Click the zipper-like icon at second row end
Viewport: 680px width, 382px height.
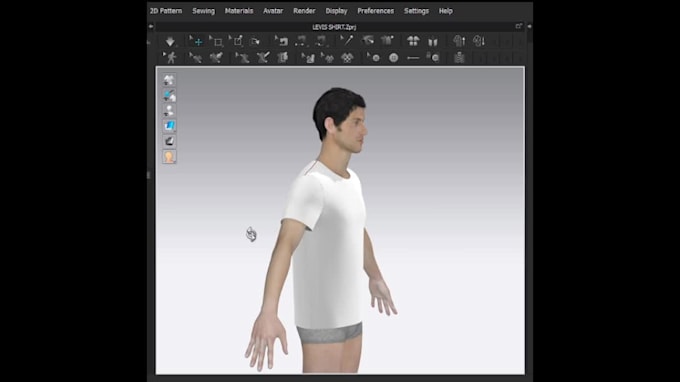coord(459,57)
